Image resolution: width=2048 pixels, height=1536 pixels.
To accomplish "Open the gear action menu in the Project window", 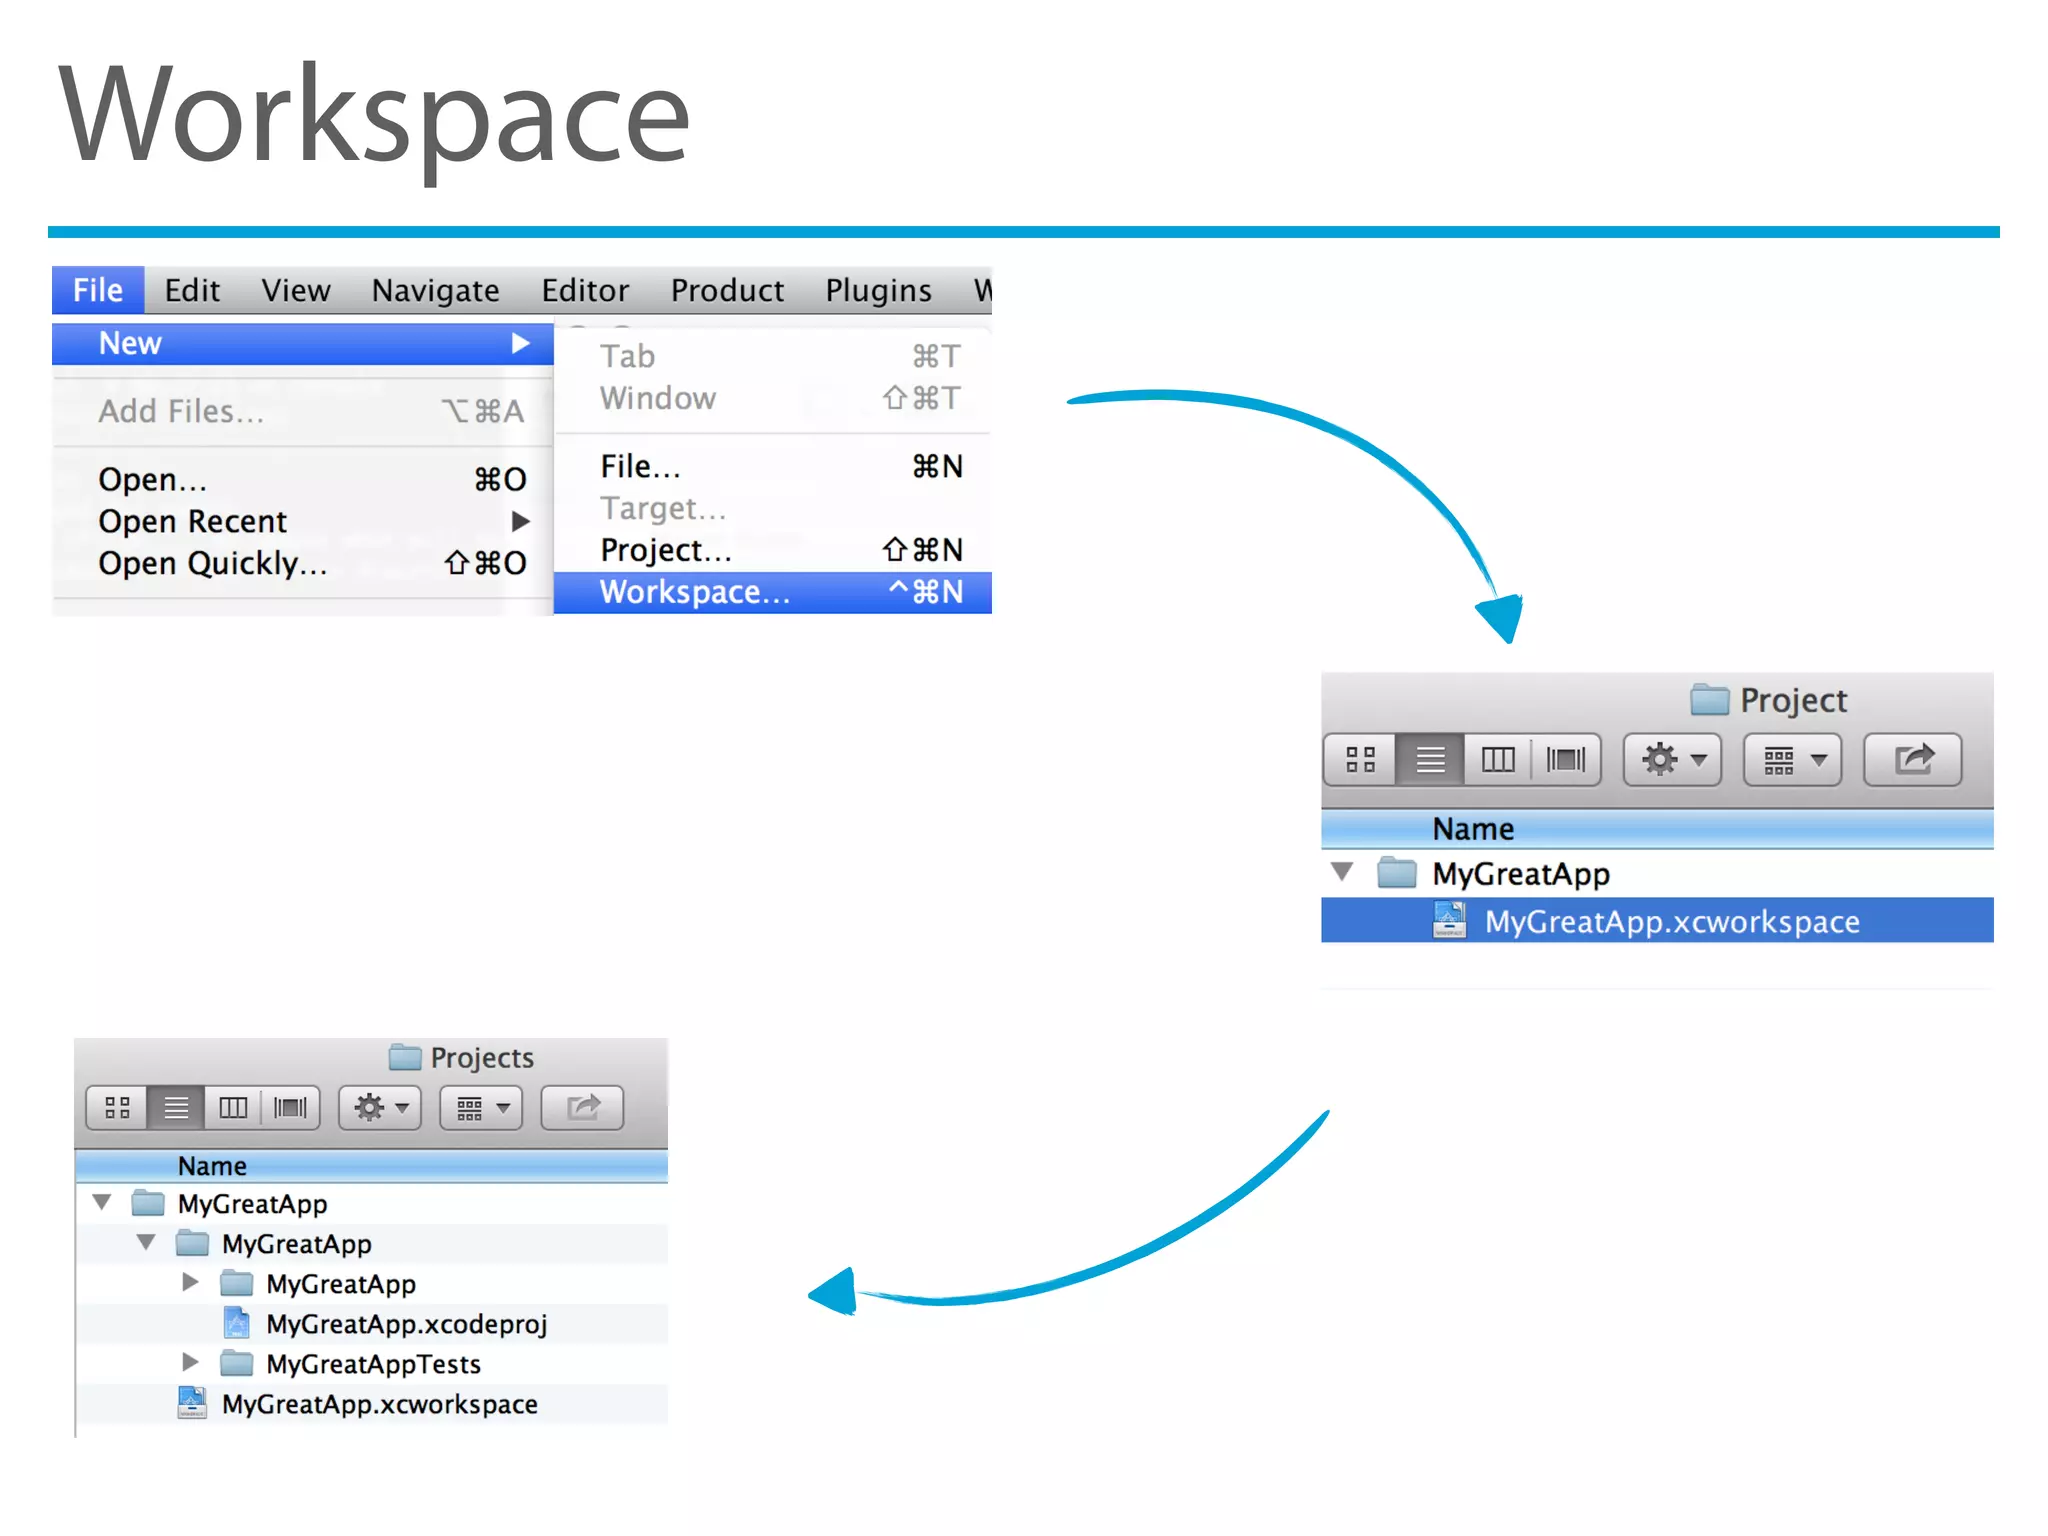I will pos(1672,760).
